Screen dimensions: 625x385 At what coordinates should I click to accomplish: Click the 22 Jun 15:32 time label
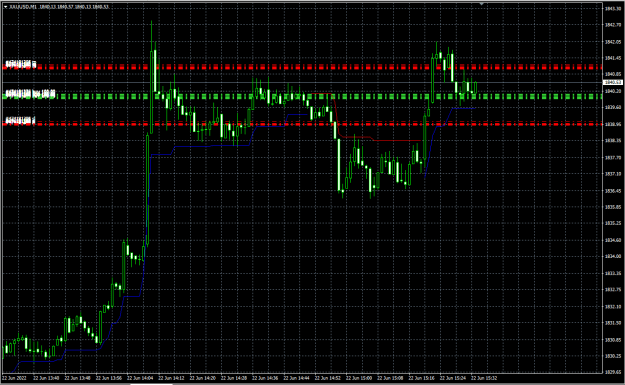484,378
